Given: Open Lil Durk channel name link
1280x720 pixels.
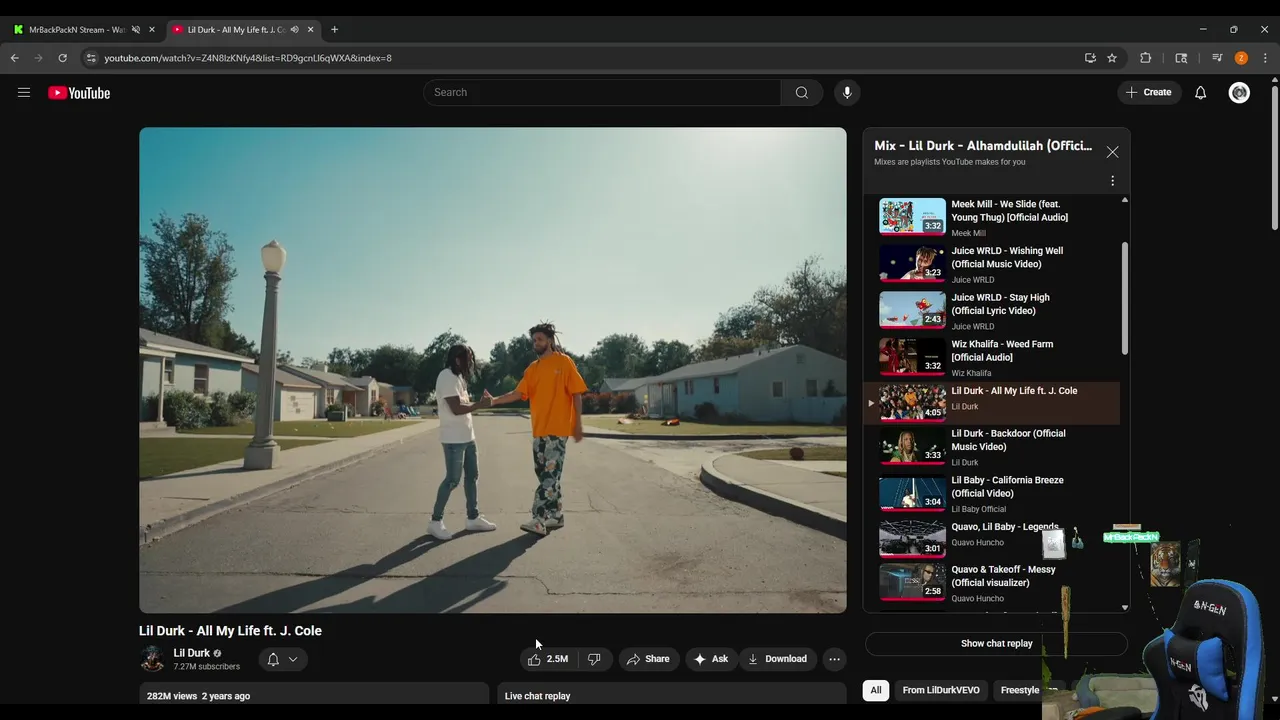Looking at the screenshot, I should tap(192, 653).
